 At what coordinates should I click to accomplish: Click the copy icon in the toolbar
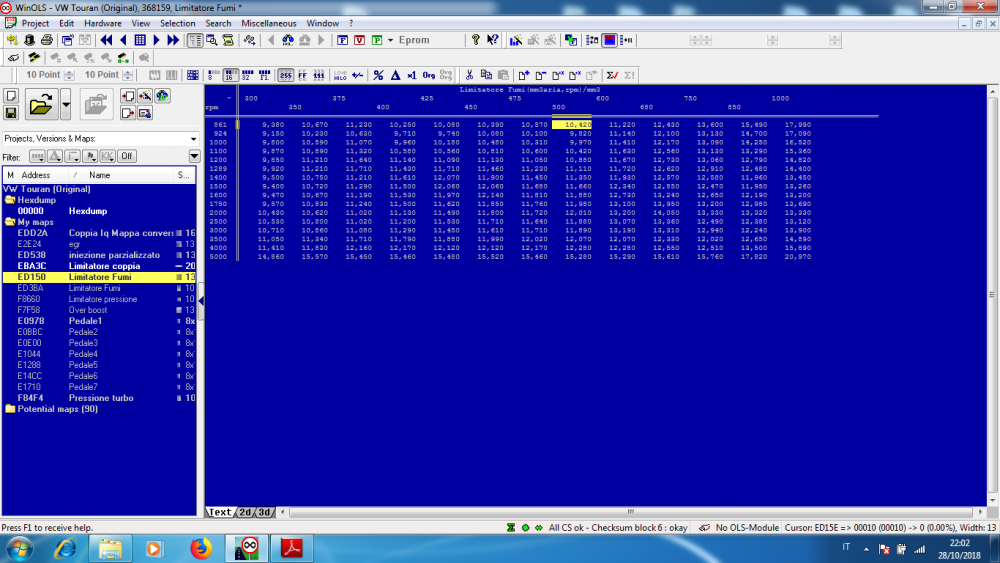486,75
